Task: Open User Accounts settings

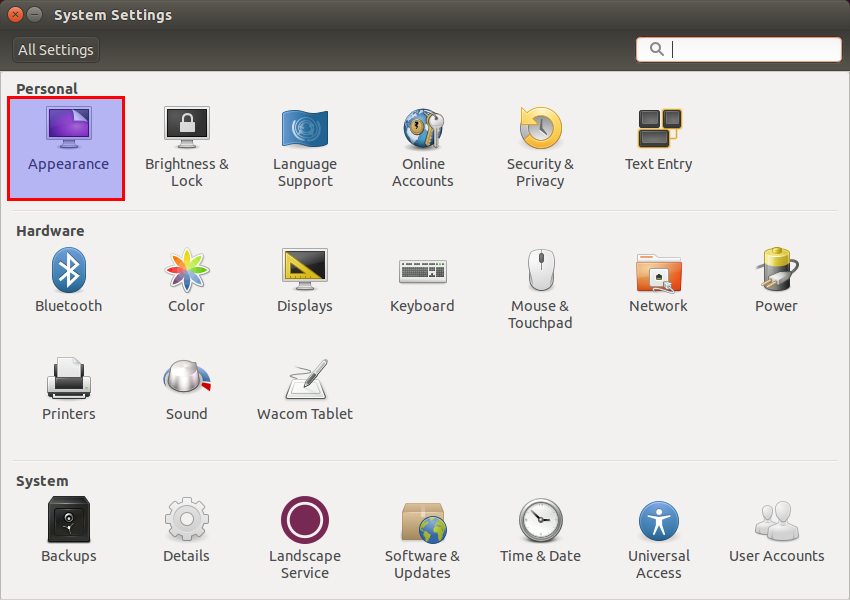Action: coord(776,530)
